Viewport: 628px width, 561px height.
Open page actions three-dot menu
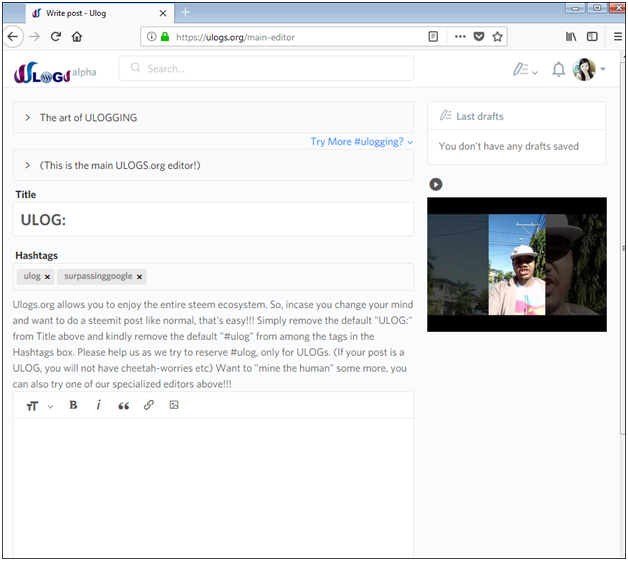[460, 37]
